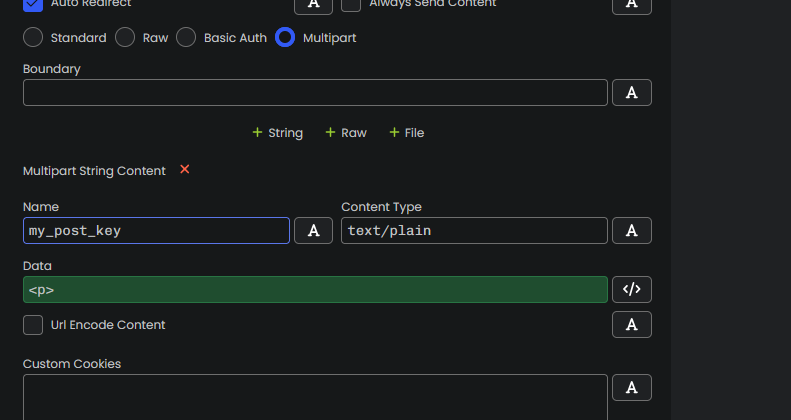This screenshot has width=791, height=420.
Task: Click the A mode button beside Boundary field
Action: point(632,92)
